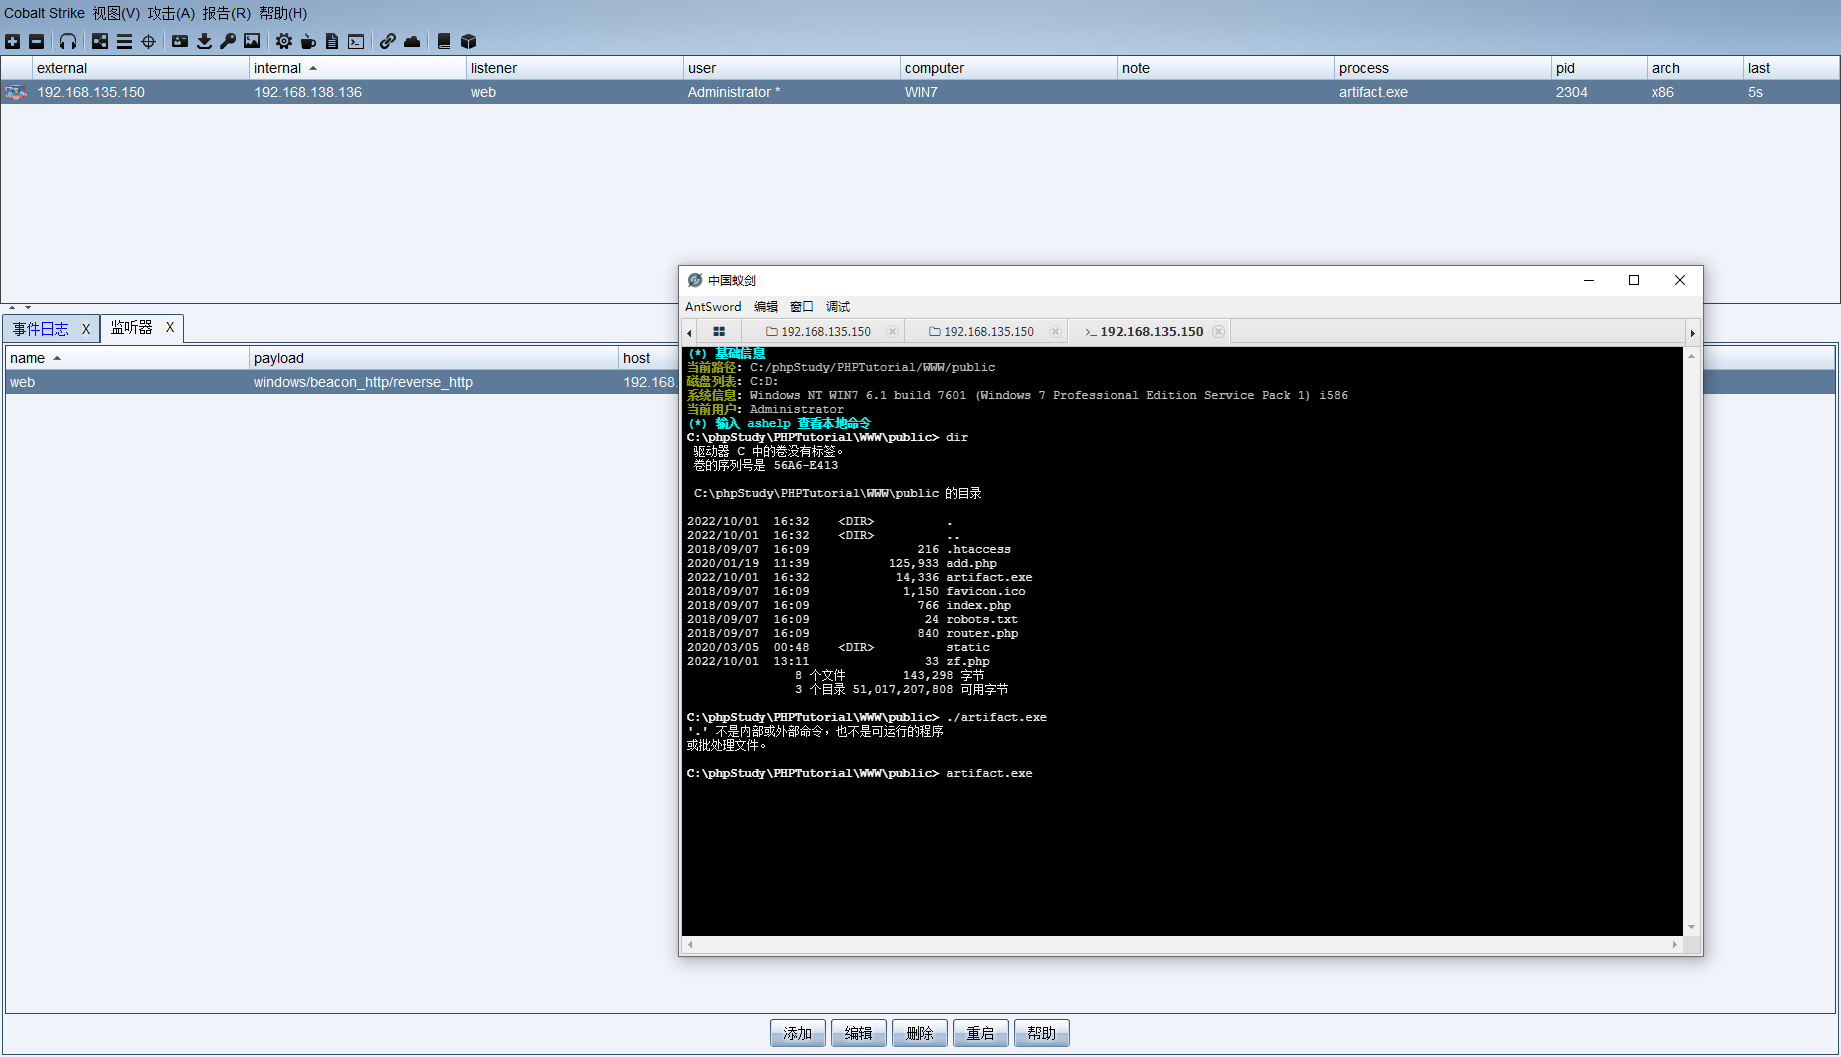Screen dimensions: 1841x1057
Task: Click the AntSword logo in the title bar
Action: coord(695,280)
